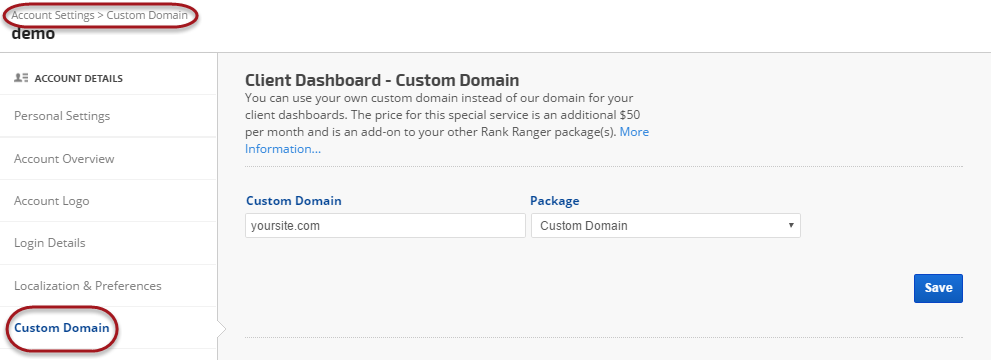This screenshot has height=360, width=991.
Task: Open the More Information link
Action: pos(447,141)
